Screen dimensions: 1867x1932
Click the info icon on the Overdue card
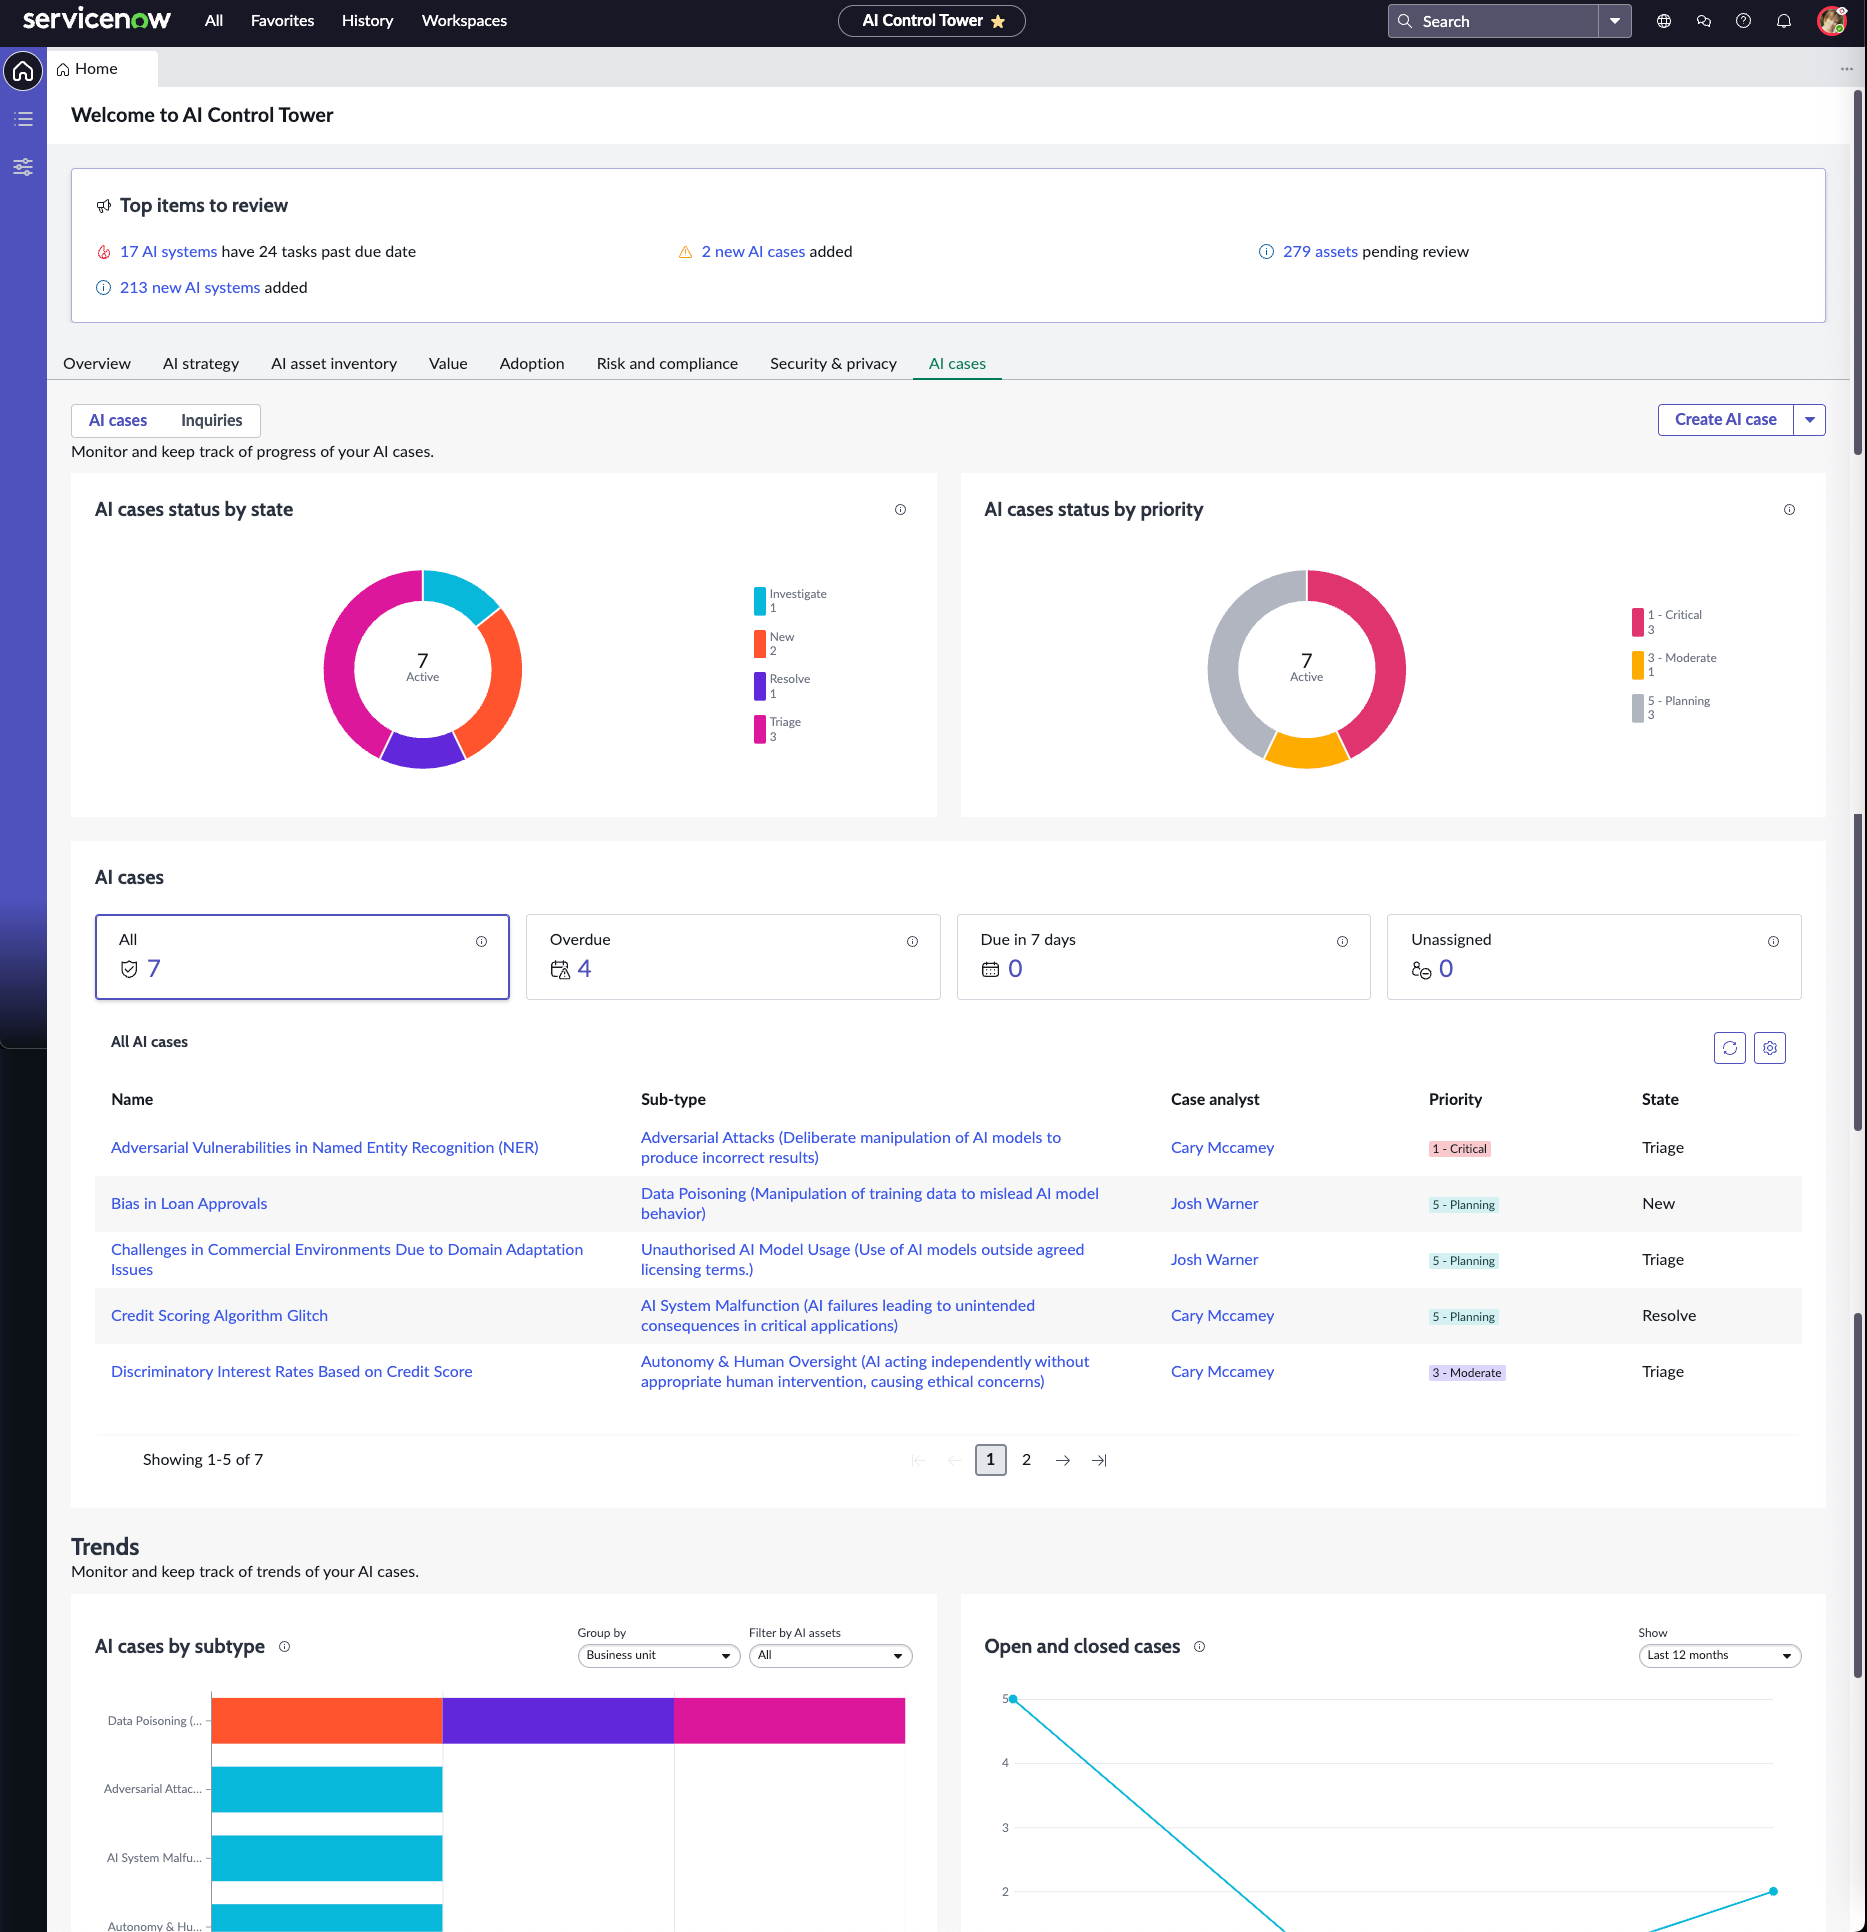[x=912, y=942]
